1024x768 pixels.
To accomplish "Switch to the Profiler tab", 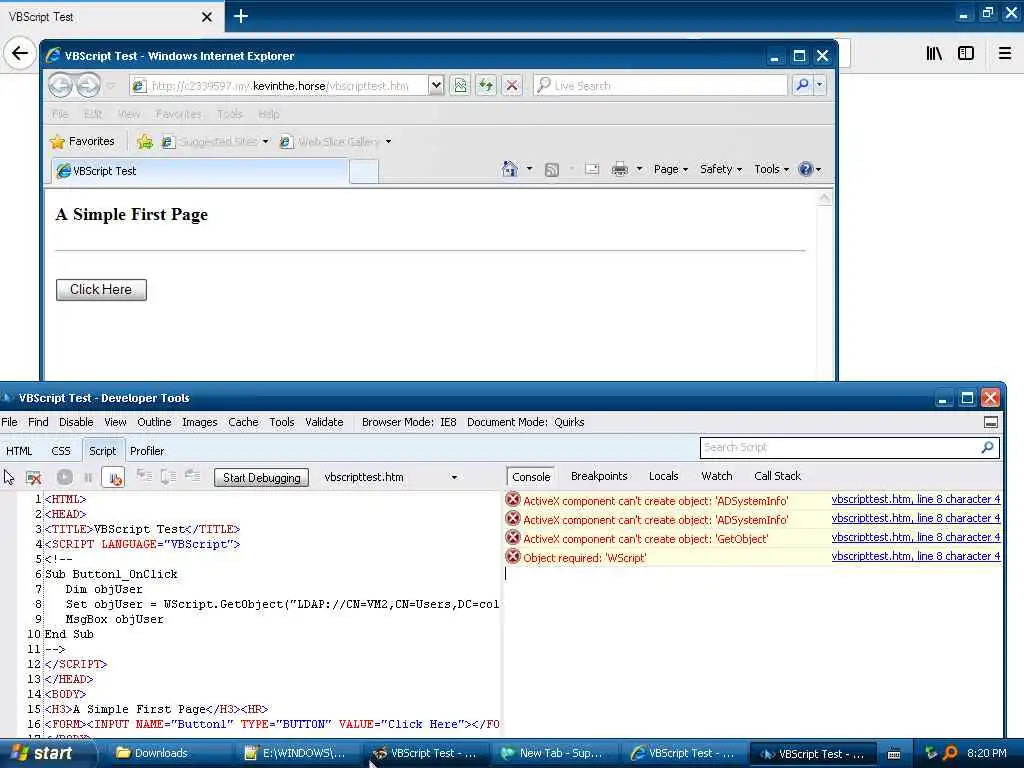I will coord(147,451).
